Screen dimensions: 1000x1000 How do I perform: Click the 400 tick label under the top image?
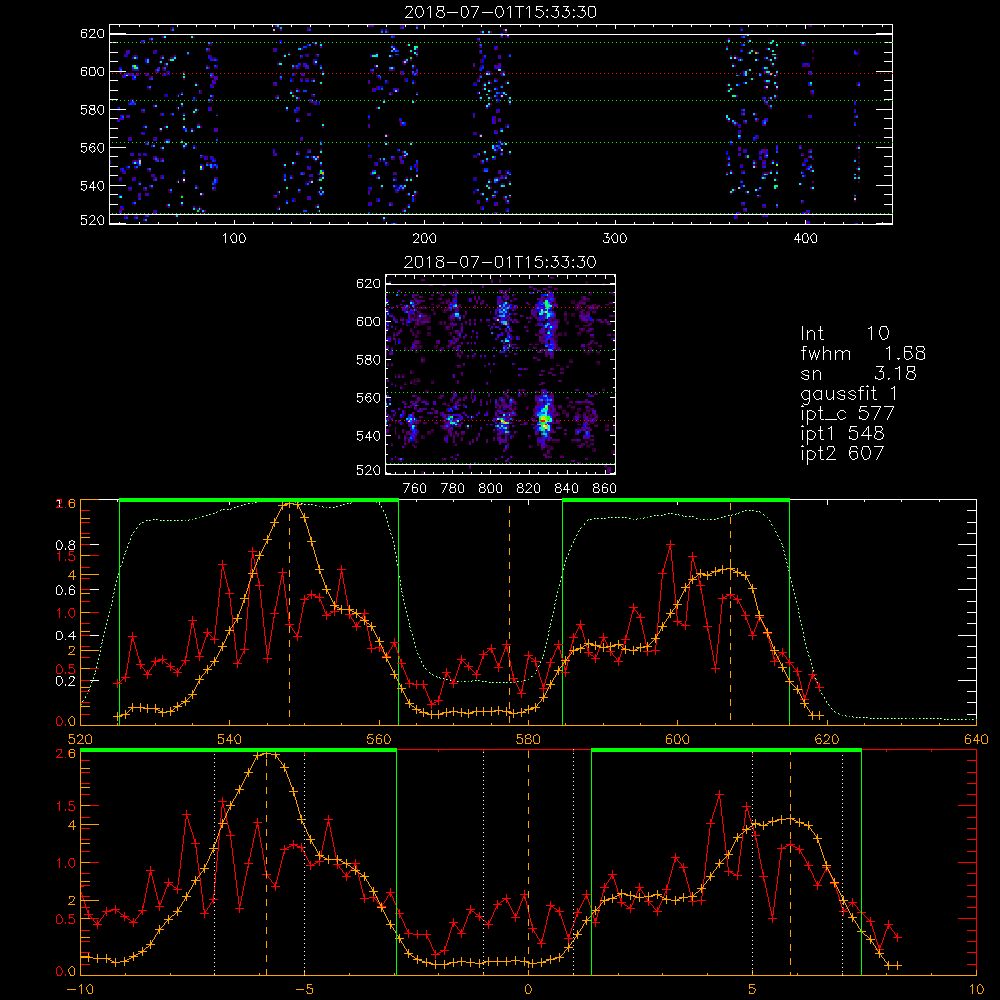click(x=805, y=239)
